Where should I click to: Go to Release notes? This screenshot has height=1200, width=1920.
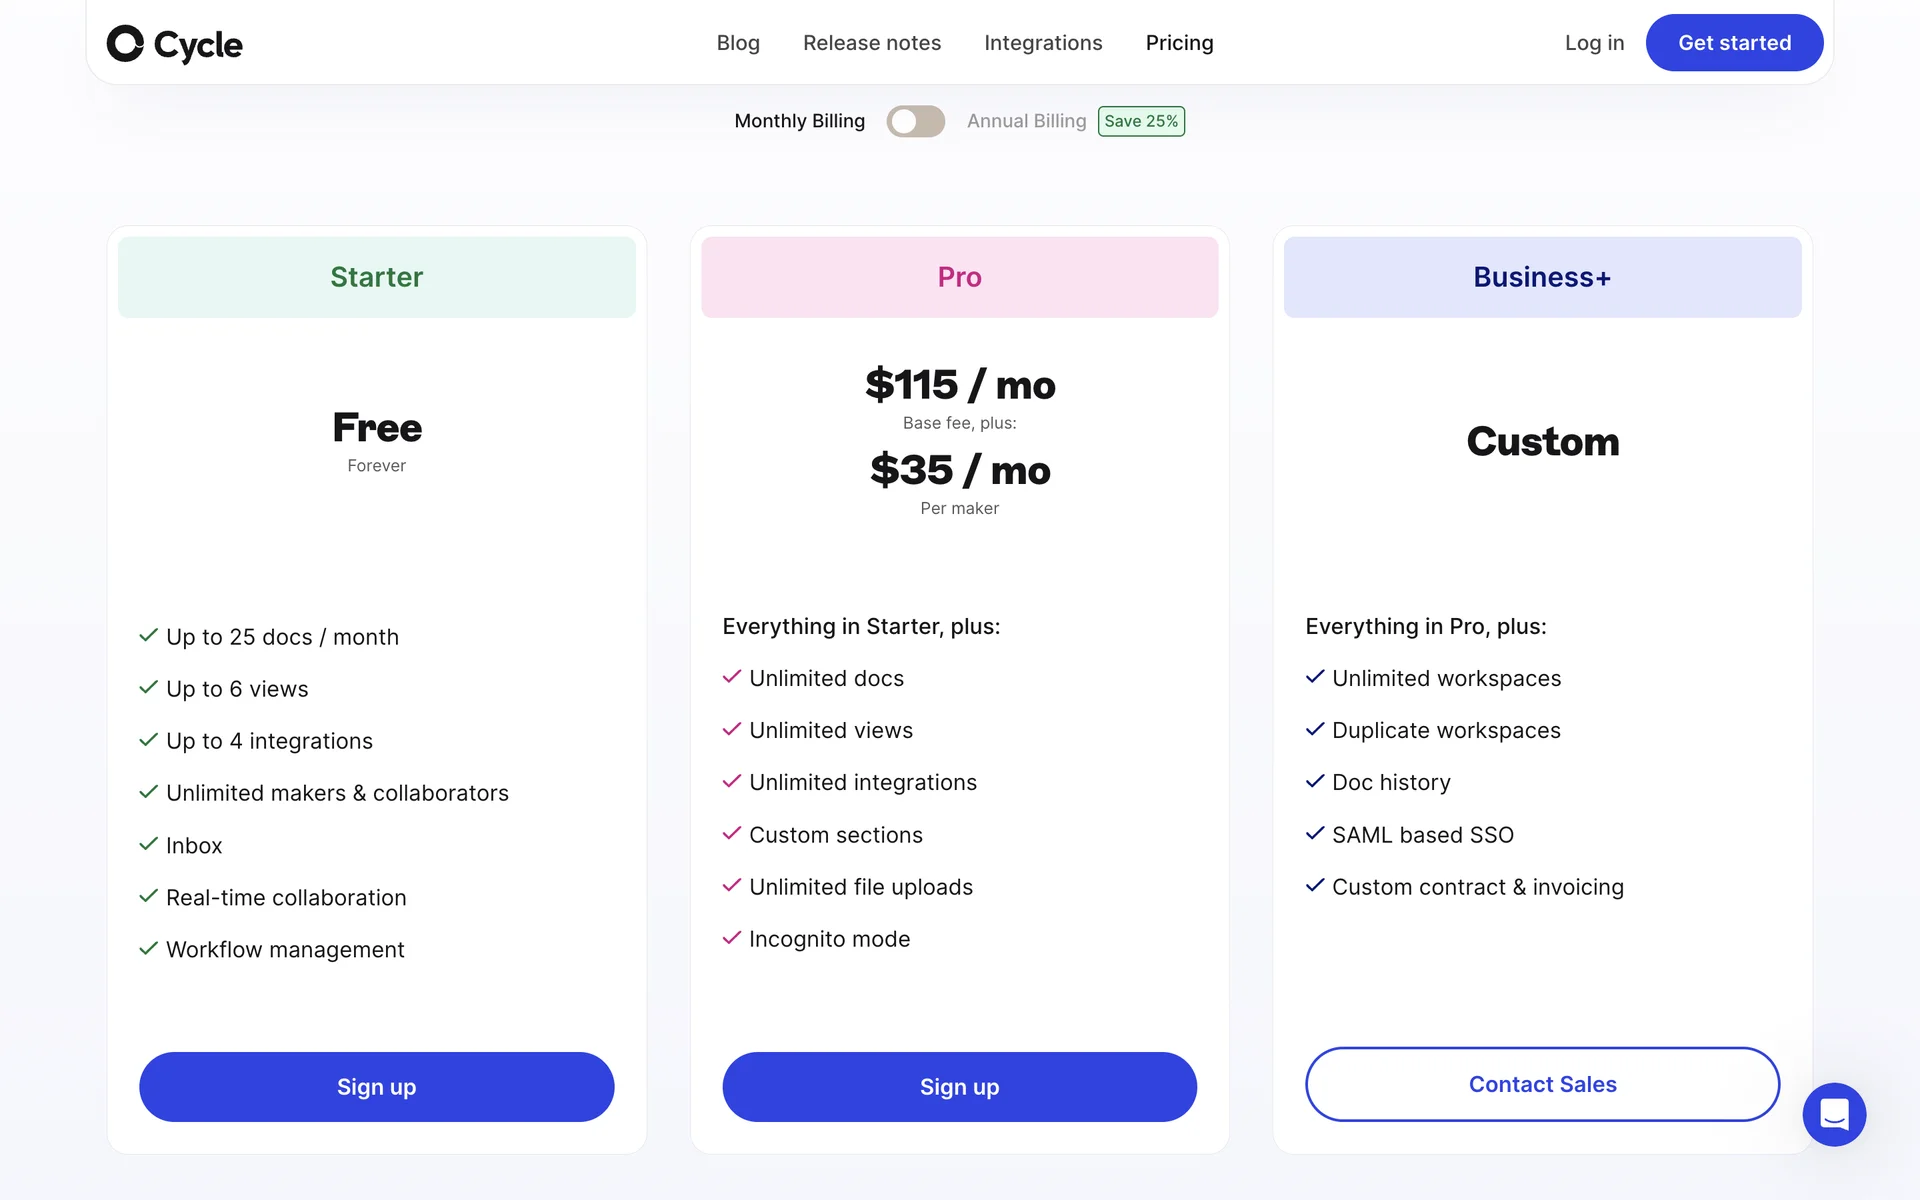[872, 43]
